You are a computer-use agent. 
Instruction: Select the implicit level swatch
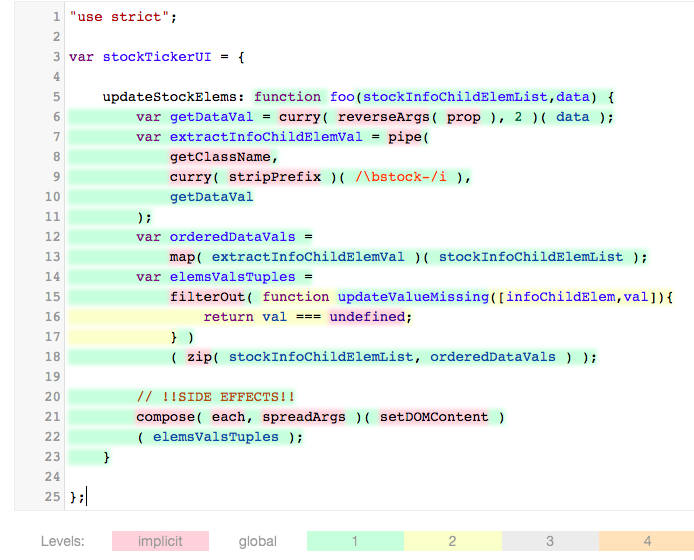(160, 541)
